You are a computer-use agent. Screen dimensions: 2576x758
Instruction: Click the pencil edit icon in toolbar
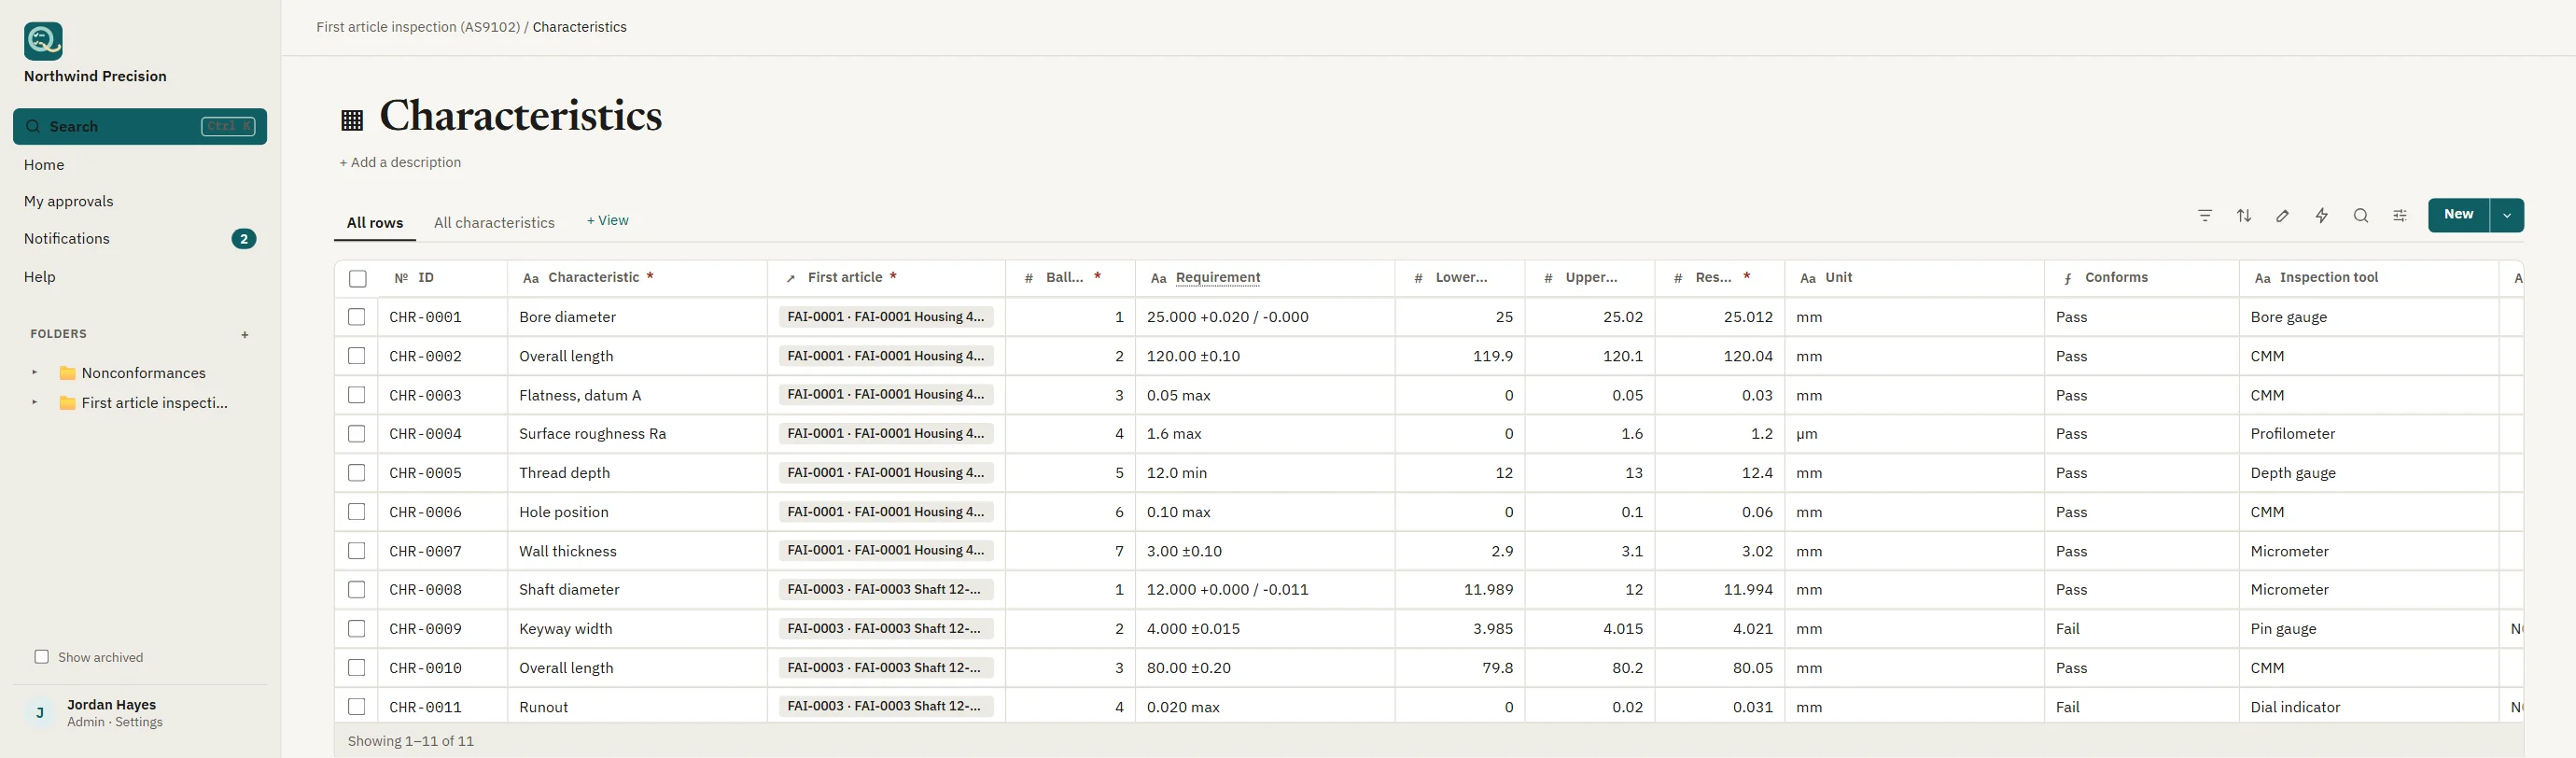pos(2283,215)
